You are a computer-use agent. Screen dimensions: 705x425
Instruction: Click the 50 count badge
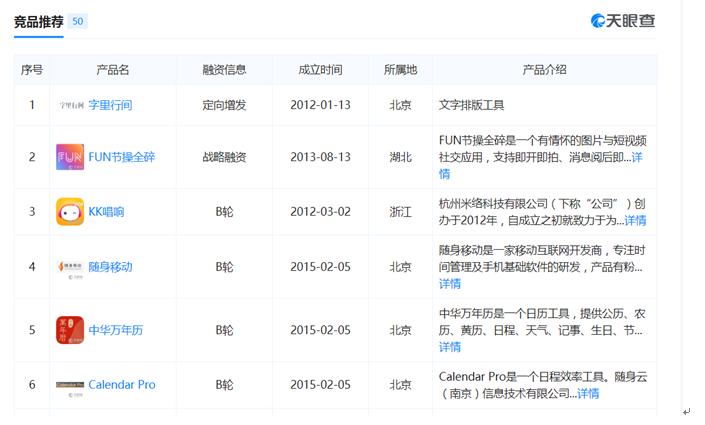77,21
